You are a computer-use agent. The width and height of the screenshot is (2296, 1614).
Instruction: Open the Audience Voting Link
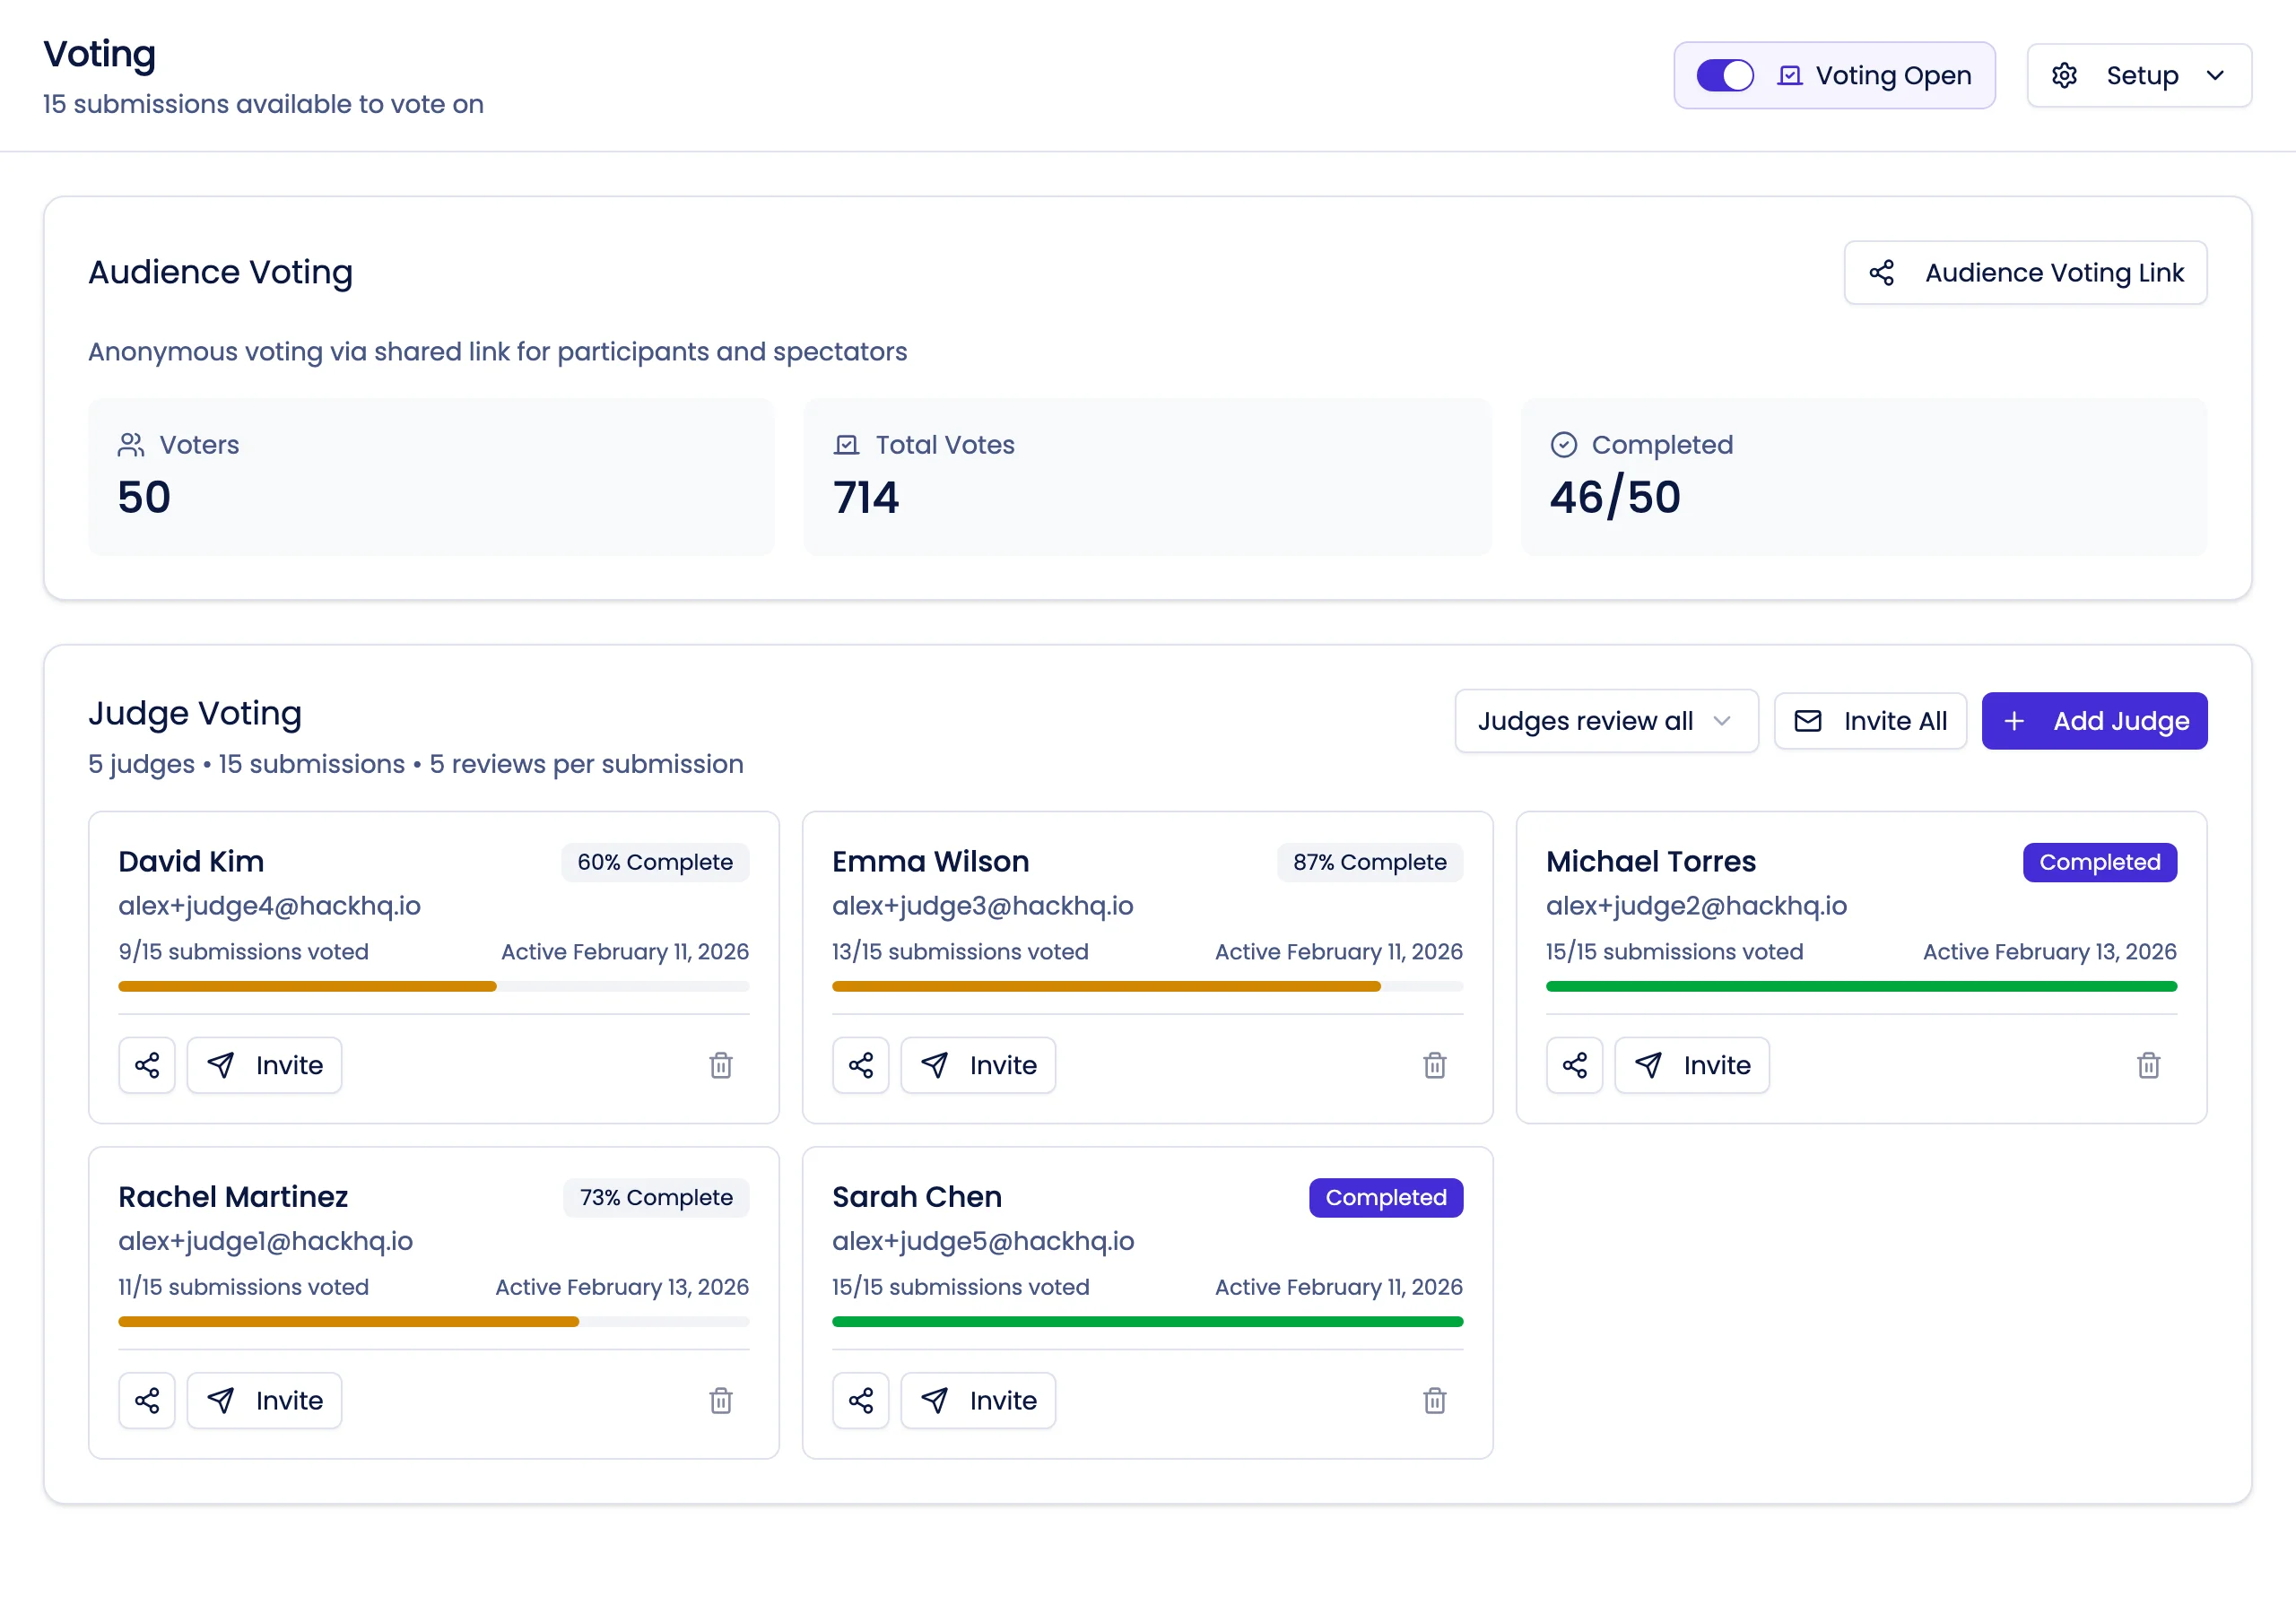(2024, 272)
